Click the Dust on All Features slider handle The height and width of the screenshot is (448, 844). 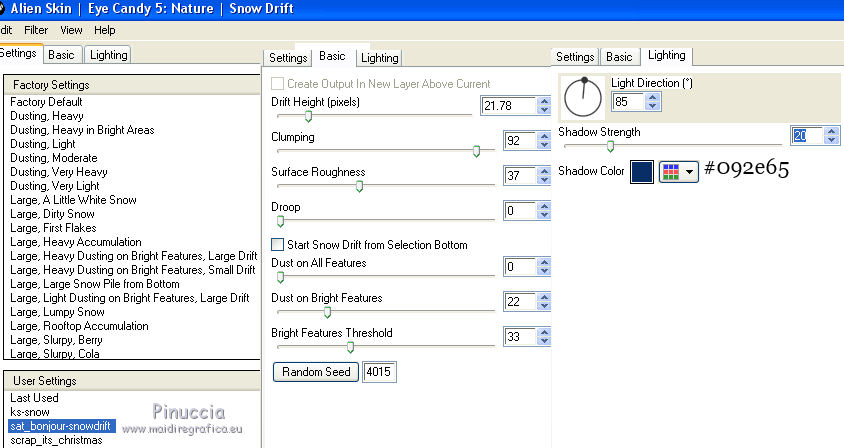(x=280, y=277)
